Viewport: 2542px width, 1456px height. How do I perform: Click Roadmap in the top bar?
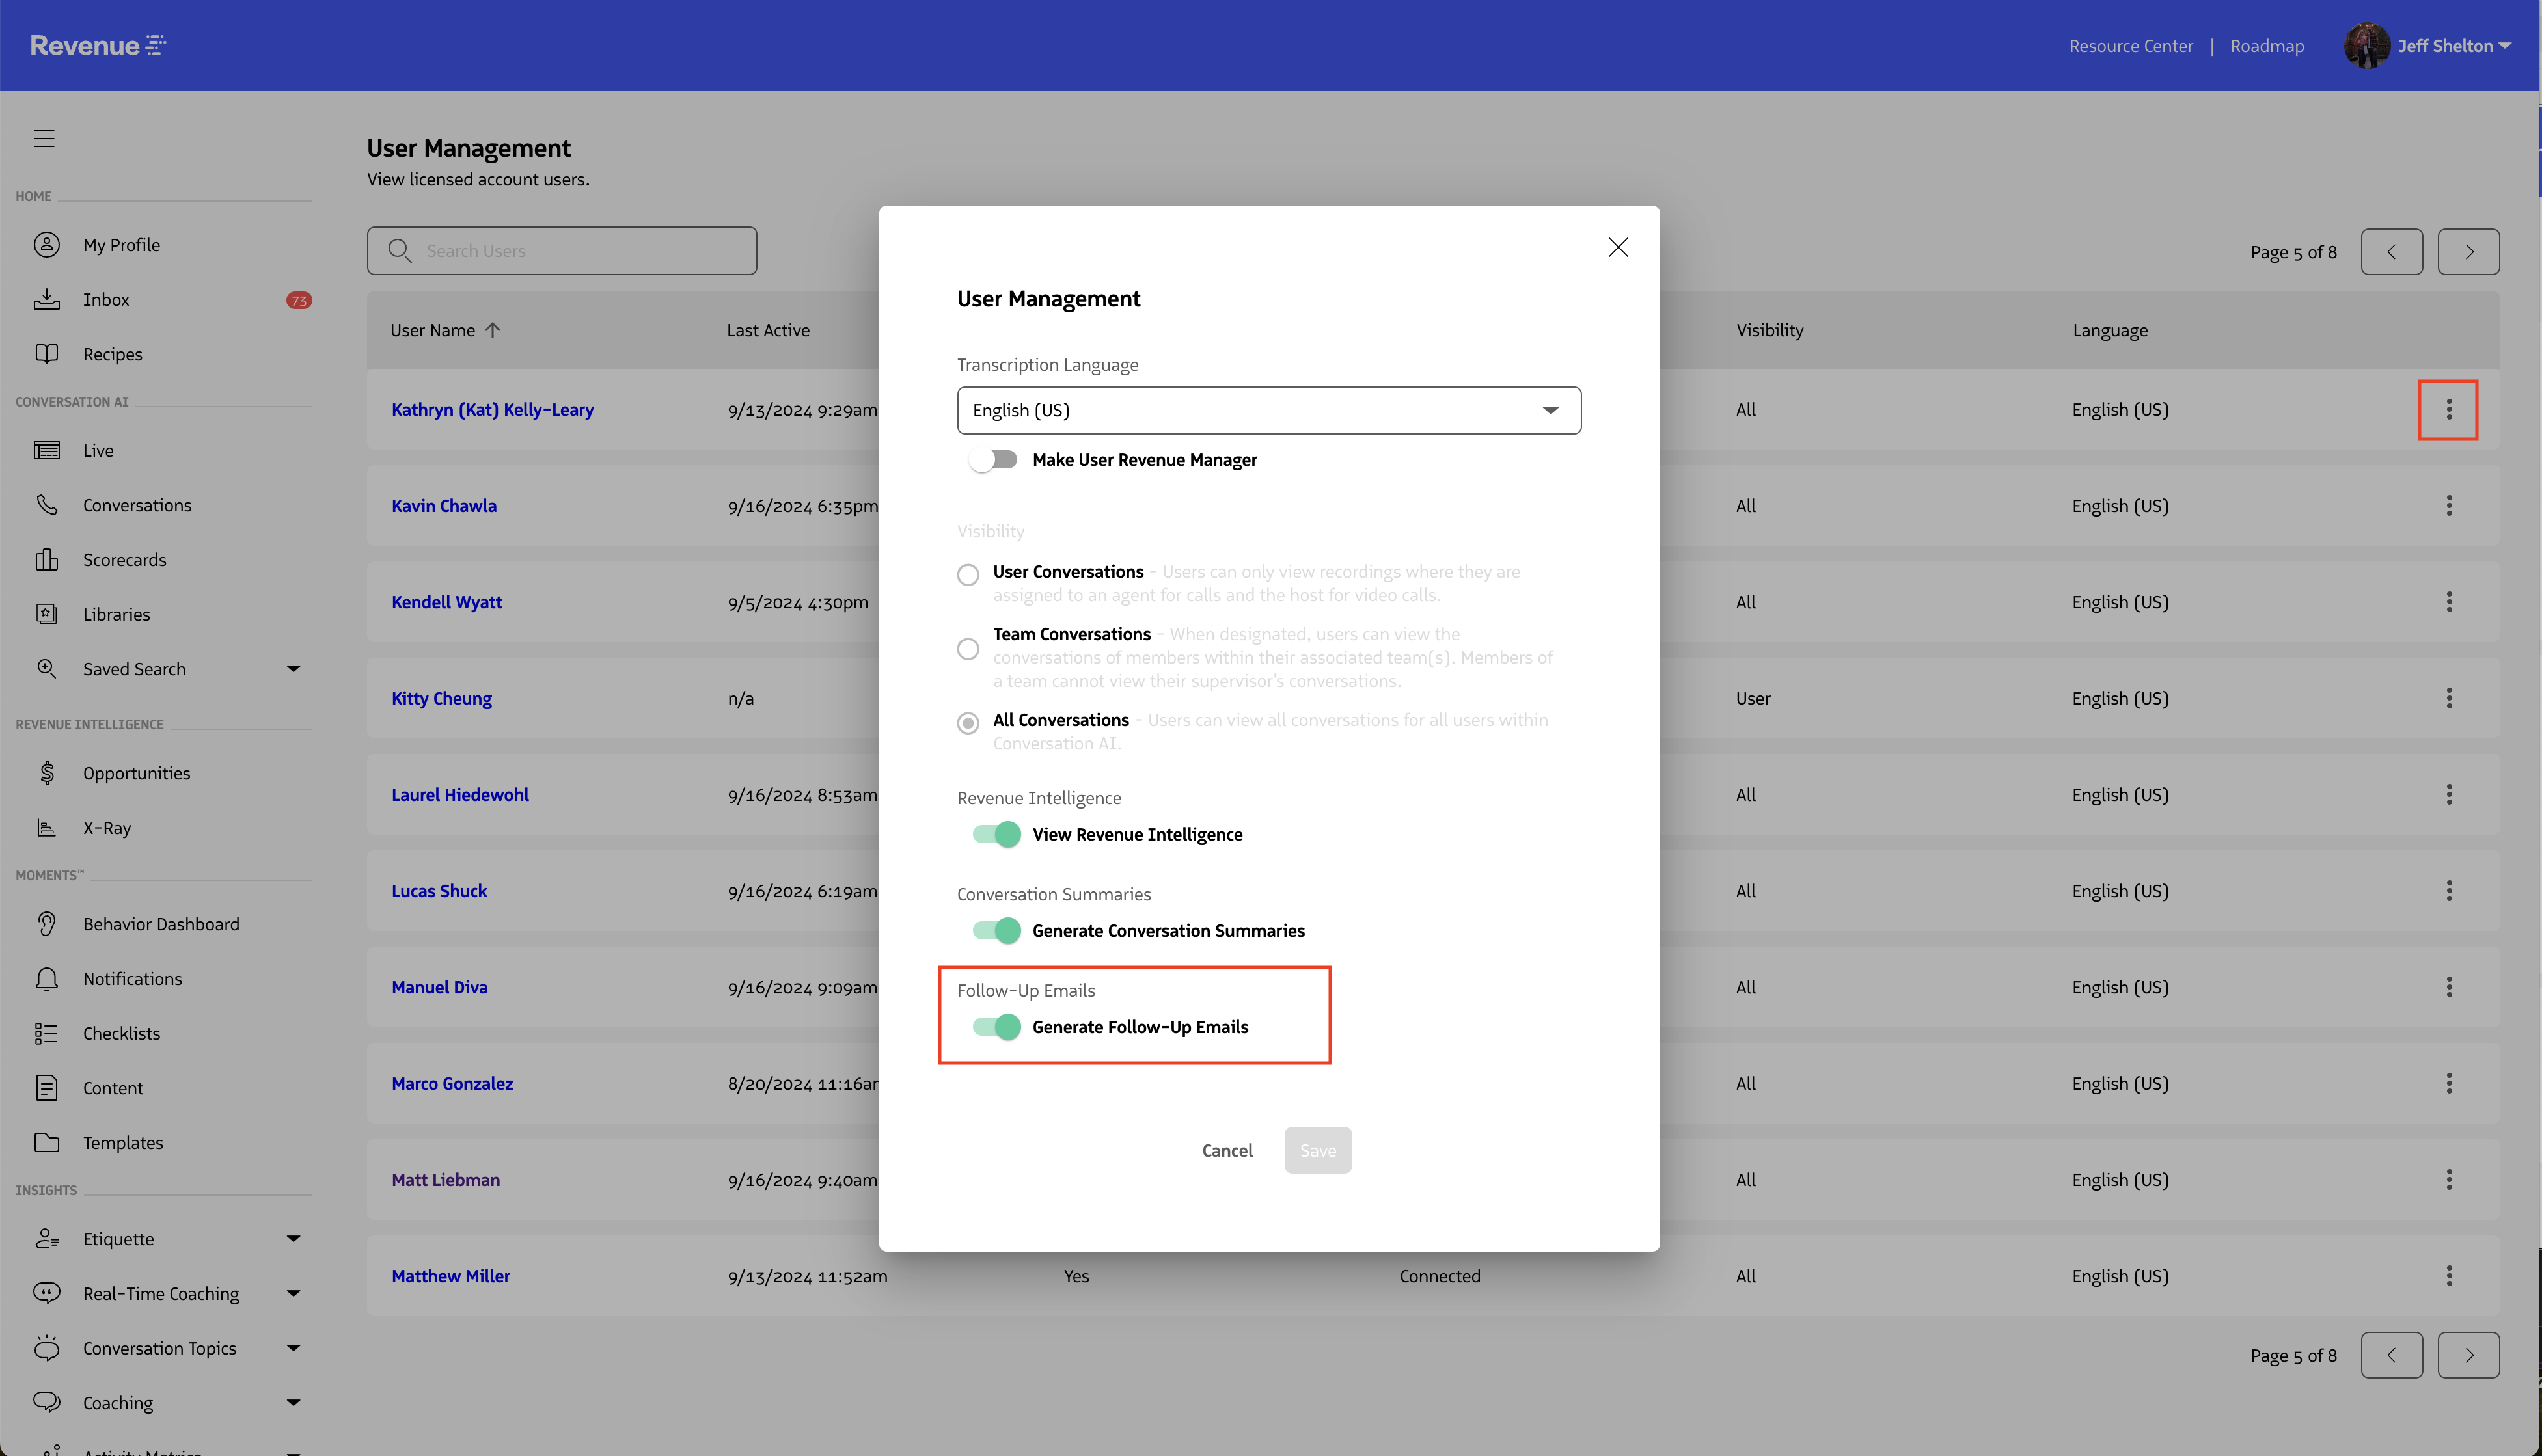2266,45
